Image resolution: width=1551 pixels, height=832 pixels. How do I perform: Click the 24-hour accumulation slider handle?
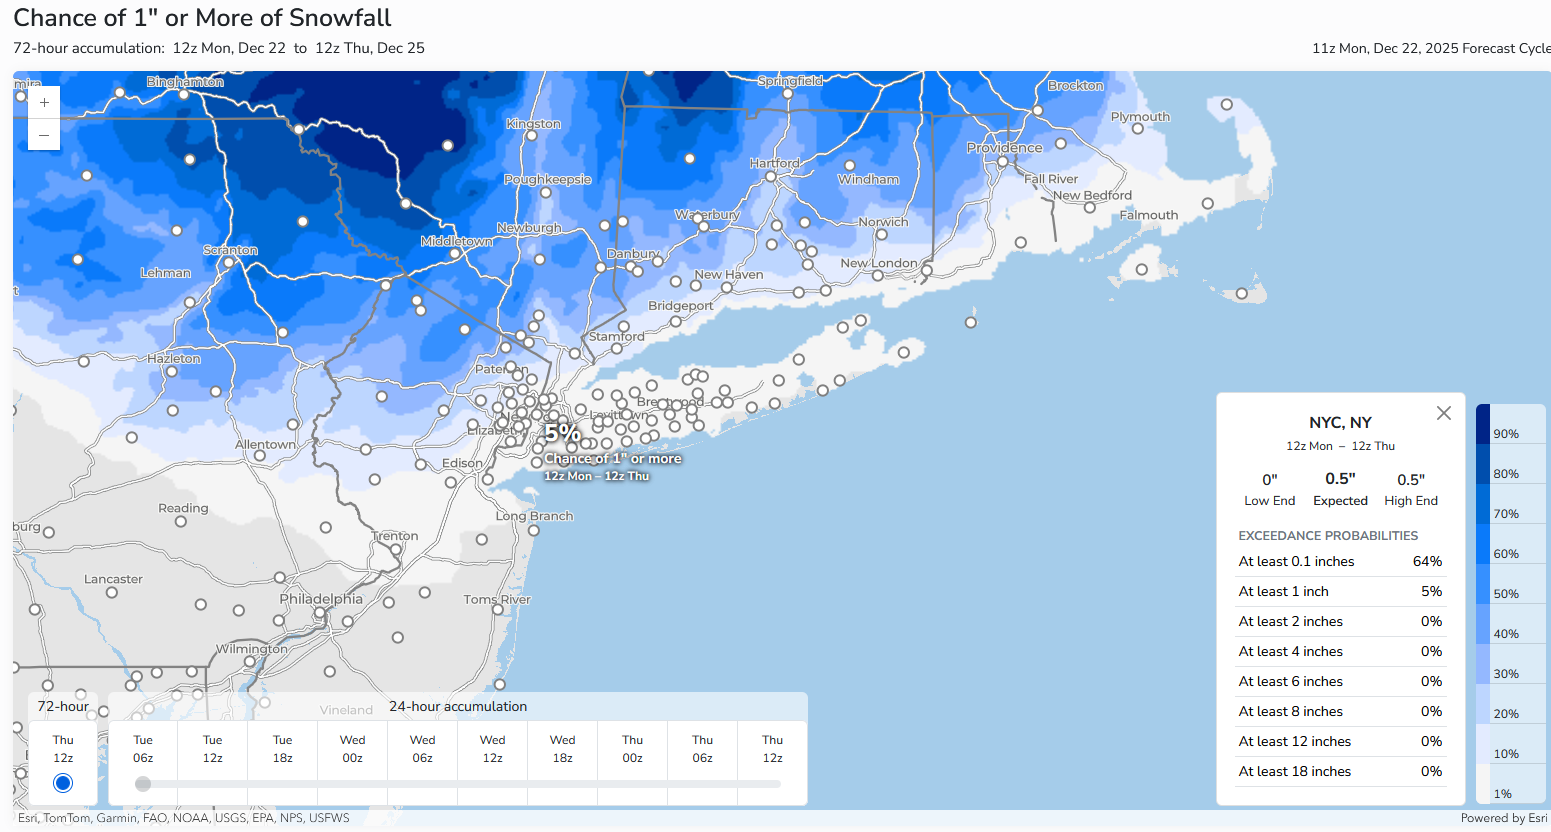pyautogui.click(x=143, y=784)
